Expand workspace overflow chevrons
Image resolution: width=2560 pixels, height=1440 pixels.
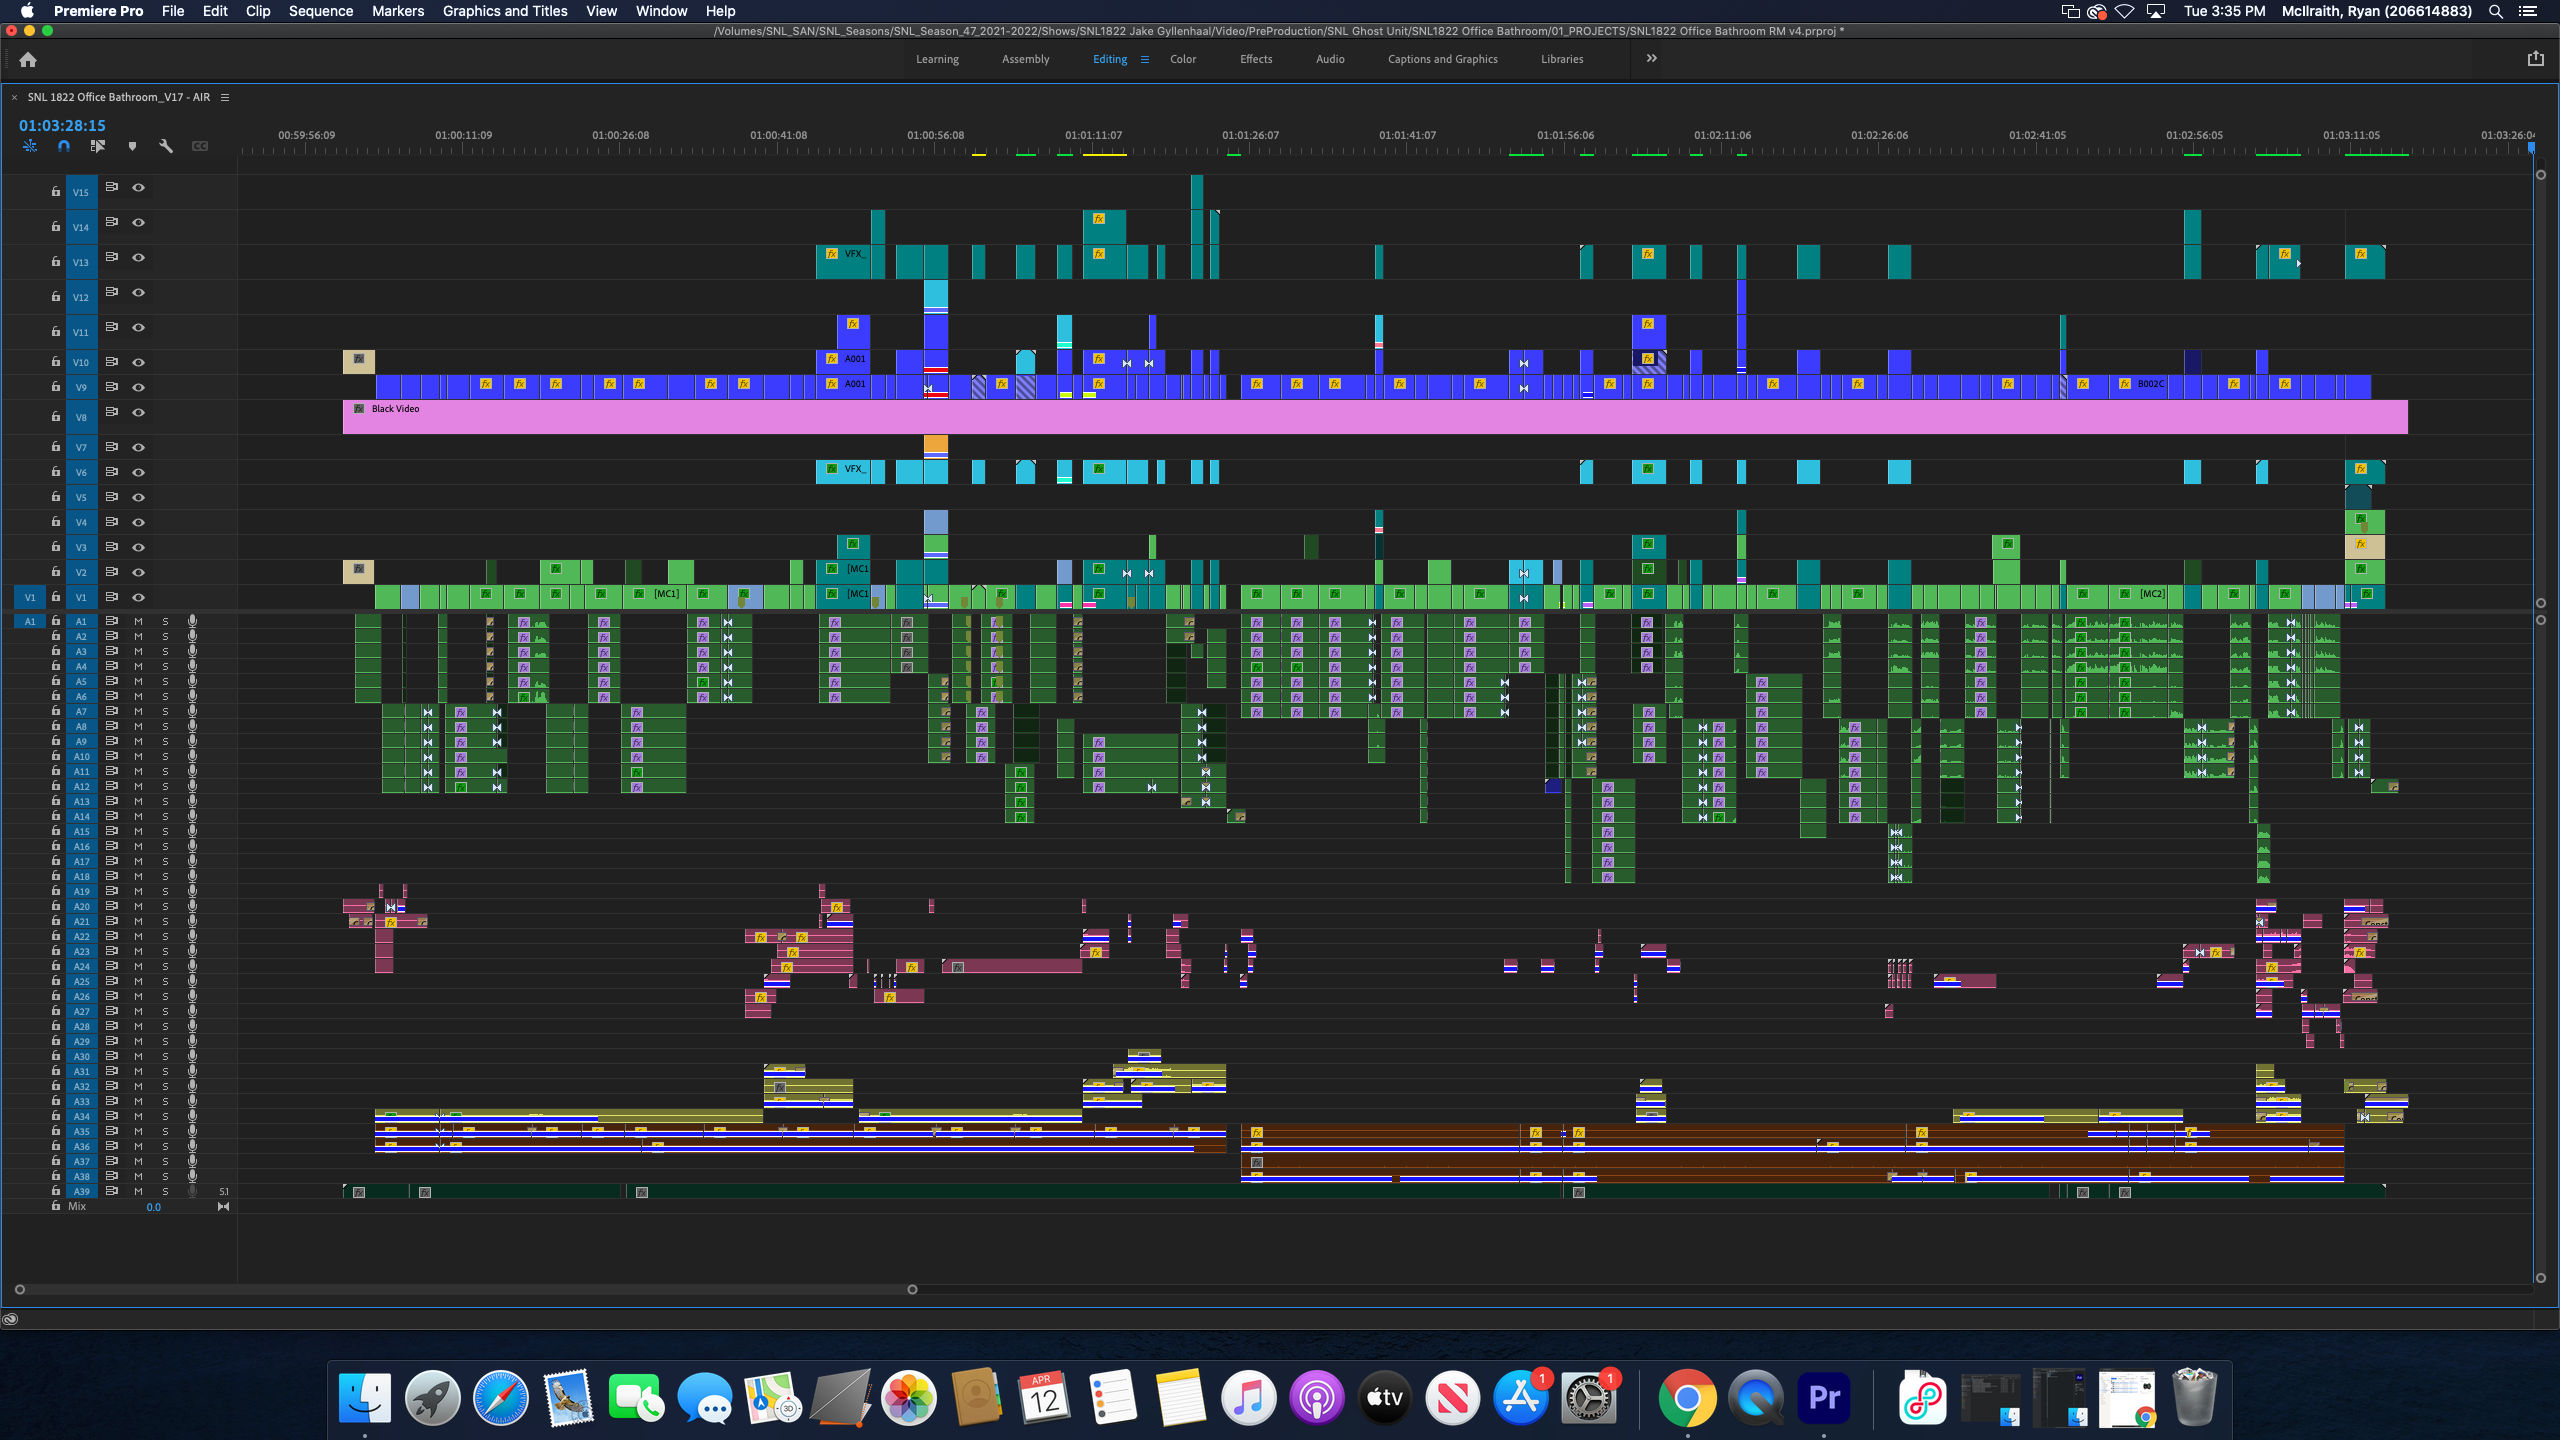1652,58
